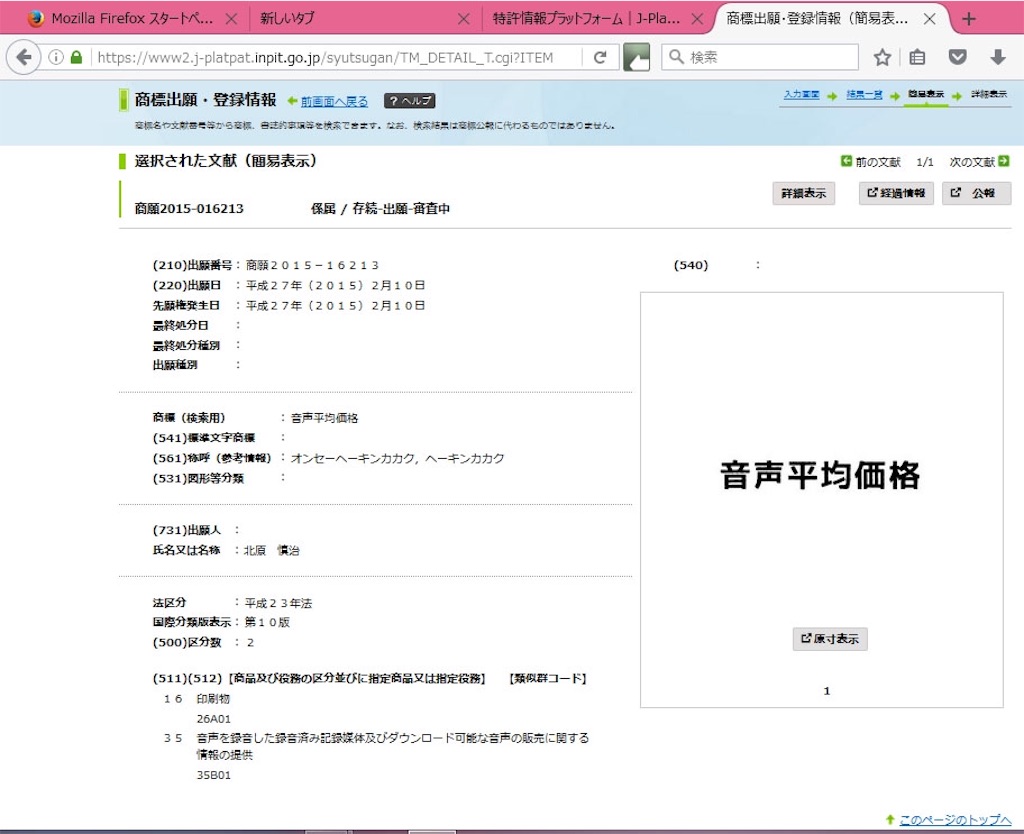1024x834 pixels.
Task: Go to 結果一覧 breadcrumb link
Action: [x=864, y=95]
